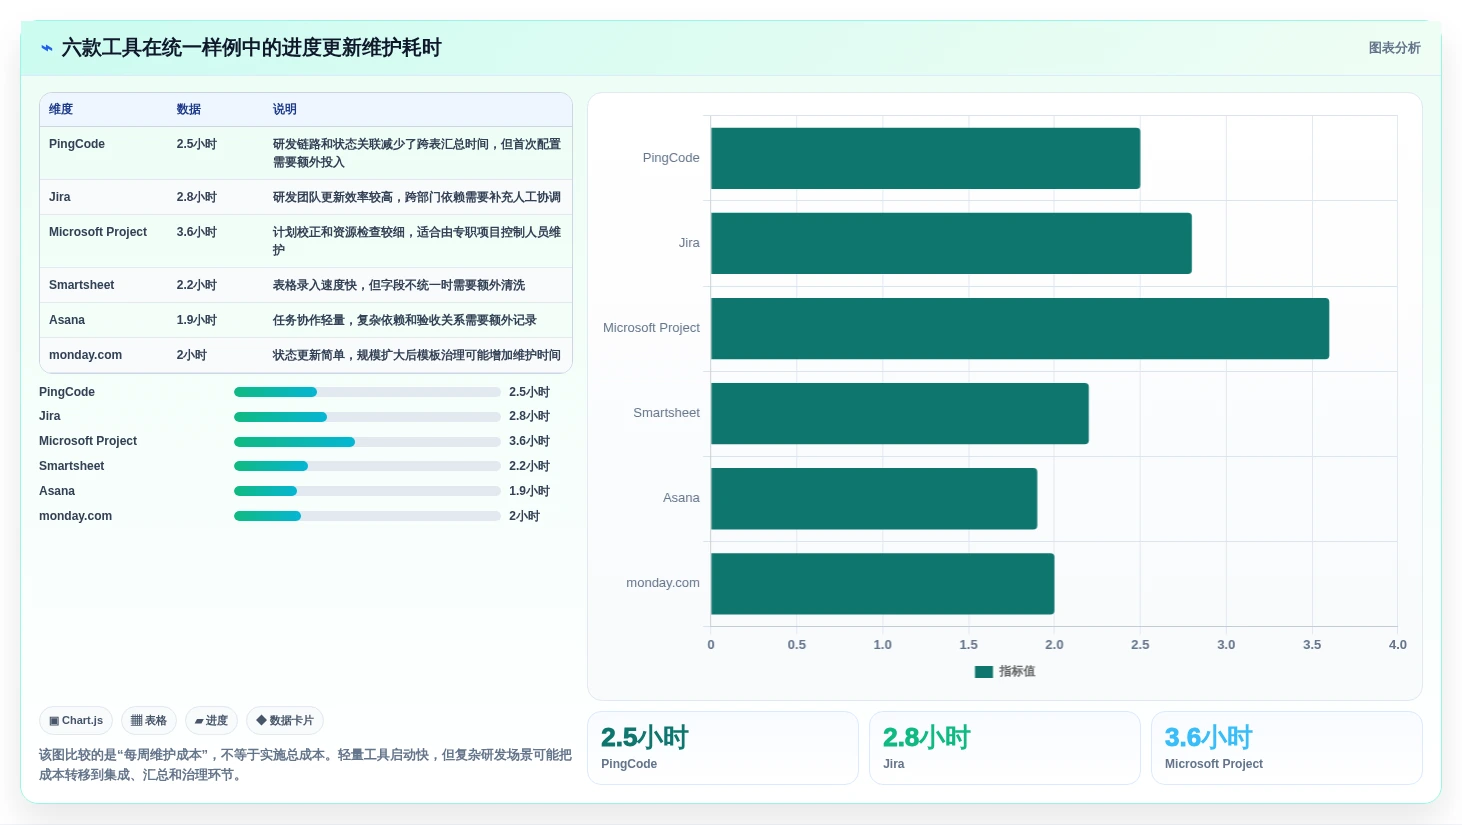This screenshot has height=825, width=1462.
Task: Click the Jira description starting 研发团队更新效率较高
Action: pos(417,197)
